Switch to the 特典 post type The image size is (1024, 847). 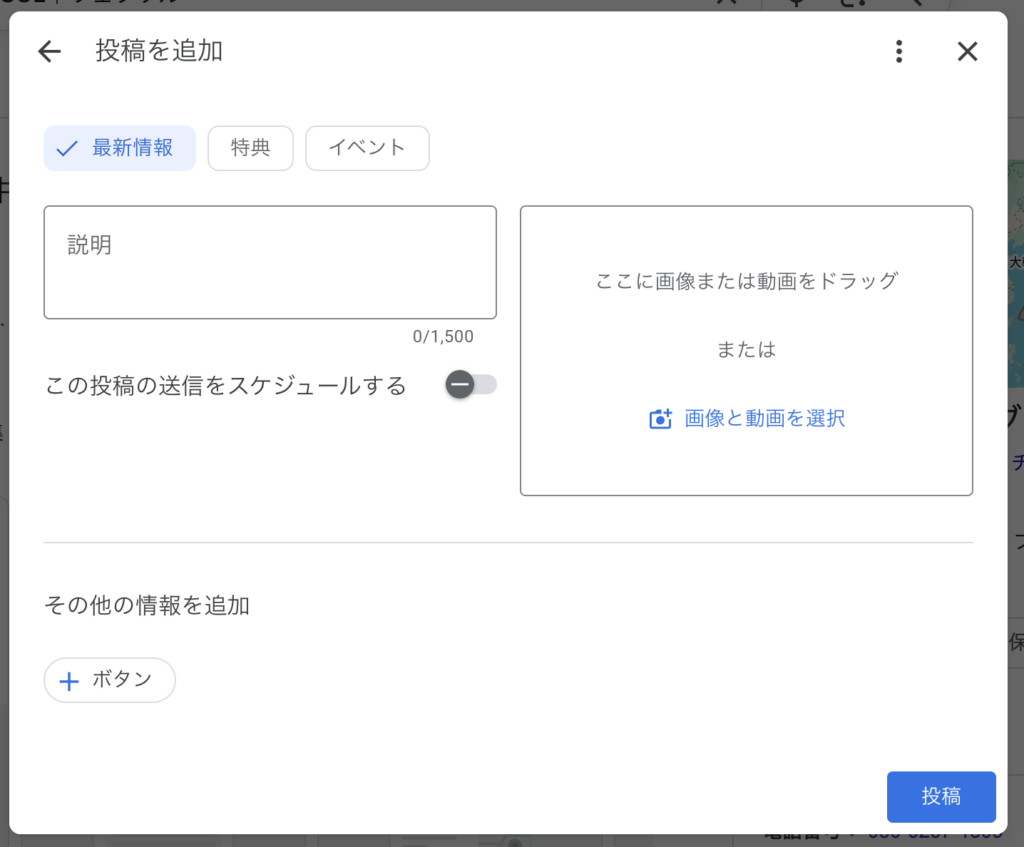[x=250, y=148]
